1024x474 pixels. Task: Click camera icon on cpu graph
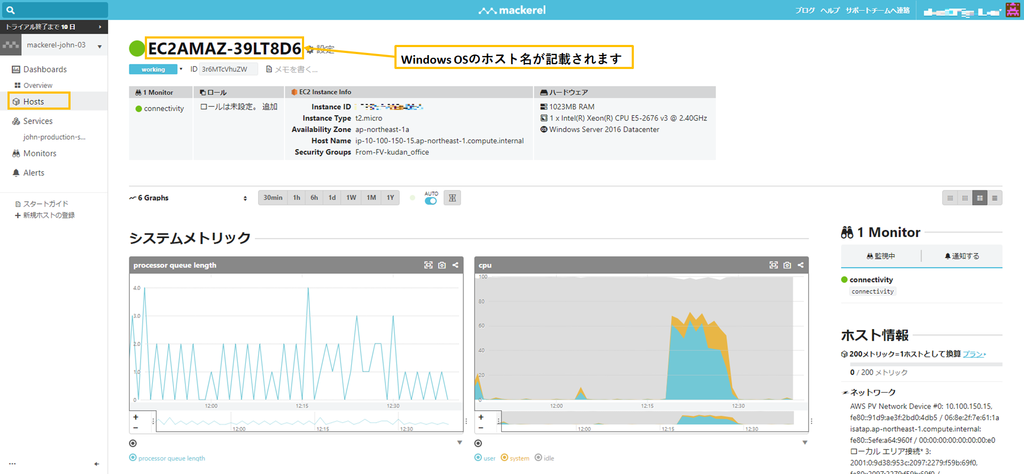point(788,265)
